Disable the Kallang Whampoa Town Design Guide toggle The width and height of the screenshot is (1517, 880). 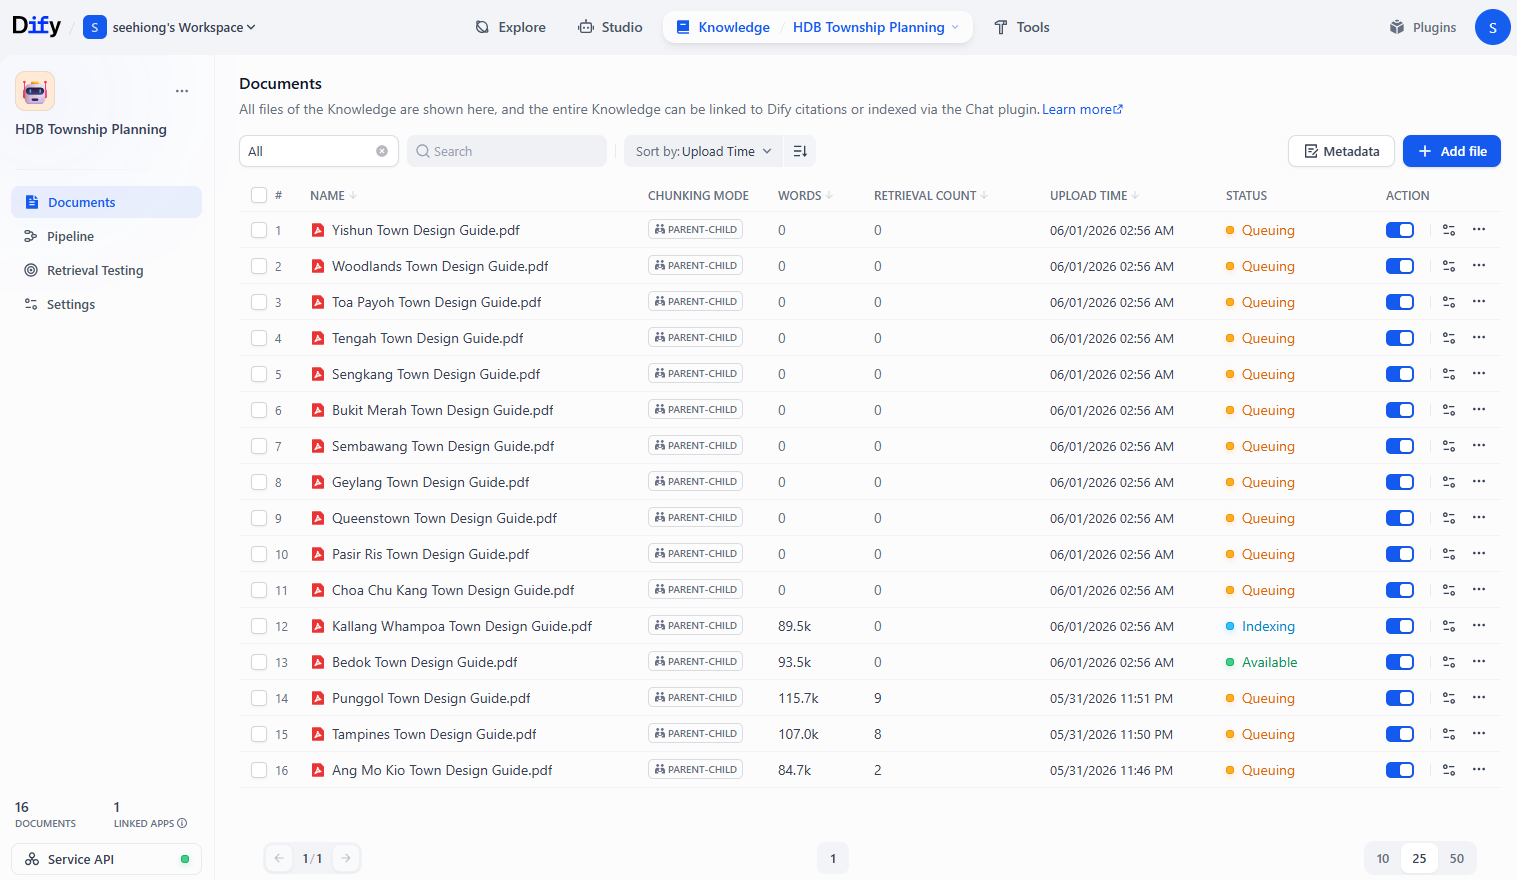pyautogui.click(x=1400, y=626)
